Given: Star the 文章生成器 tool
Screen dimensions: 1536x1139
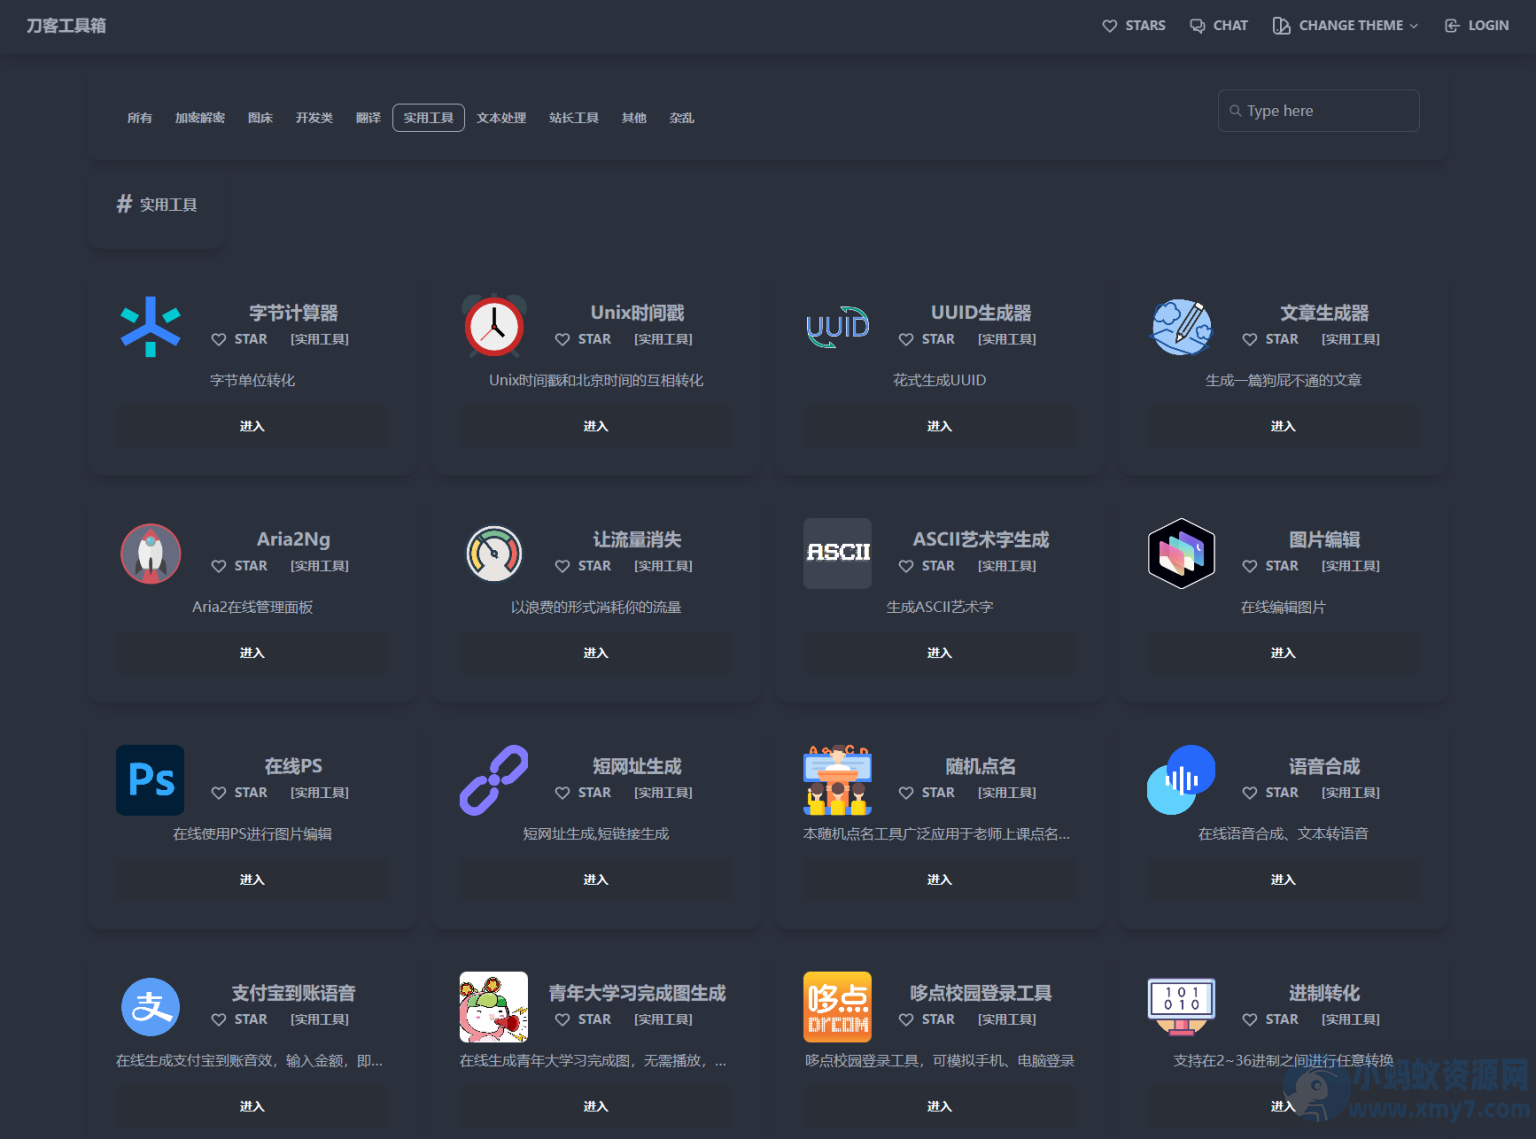Looking at the screenshot, I should click(x=1270, y=339).
